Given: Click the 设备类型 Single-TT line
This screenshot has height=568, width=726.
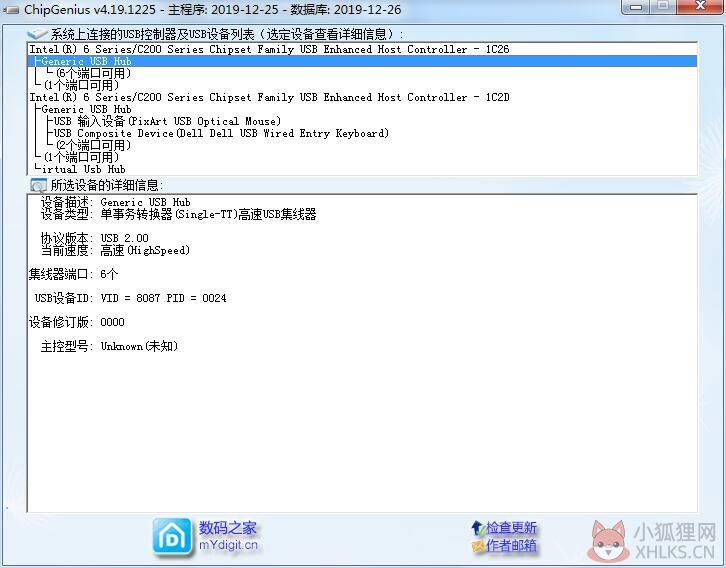Looking at the screenshot, I should point(178,214).
